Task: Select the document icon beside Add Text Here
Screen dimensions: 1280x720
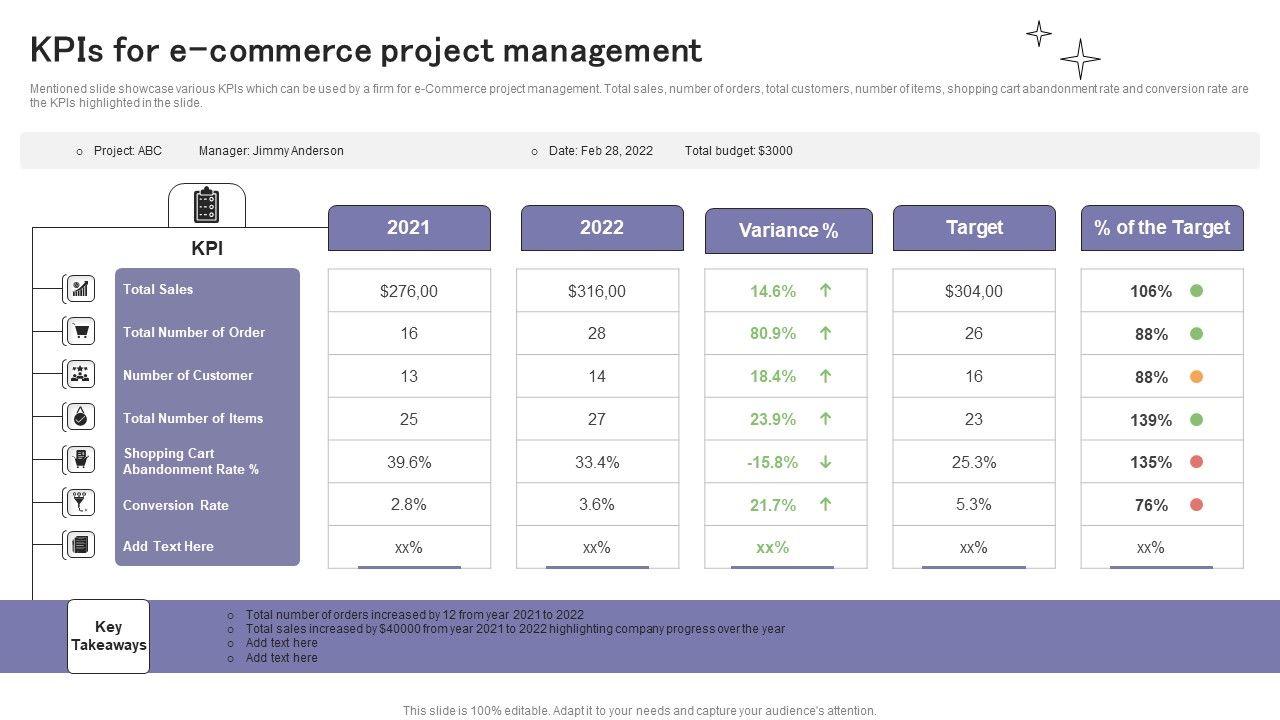Action: click(80, 545)
